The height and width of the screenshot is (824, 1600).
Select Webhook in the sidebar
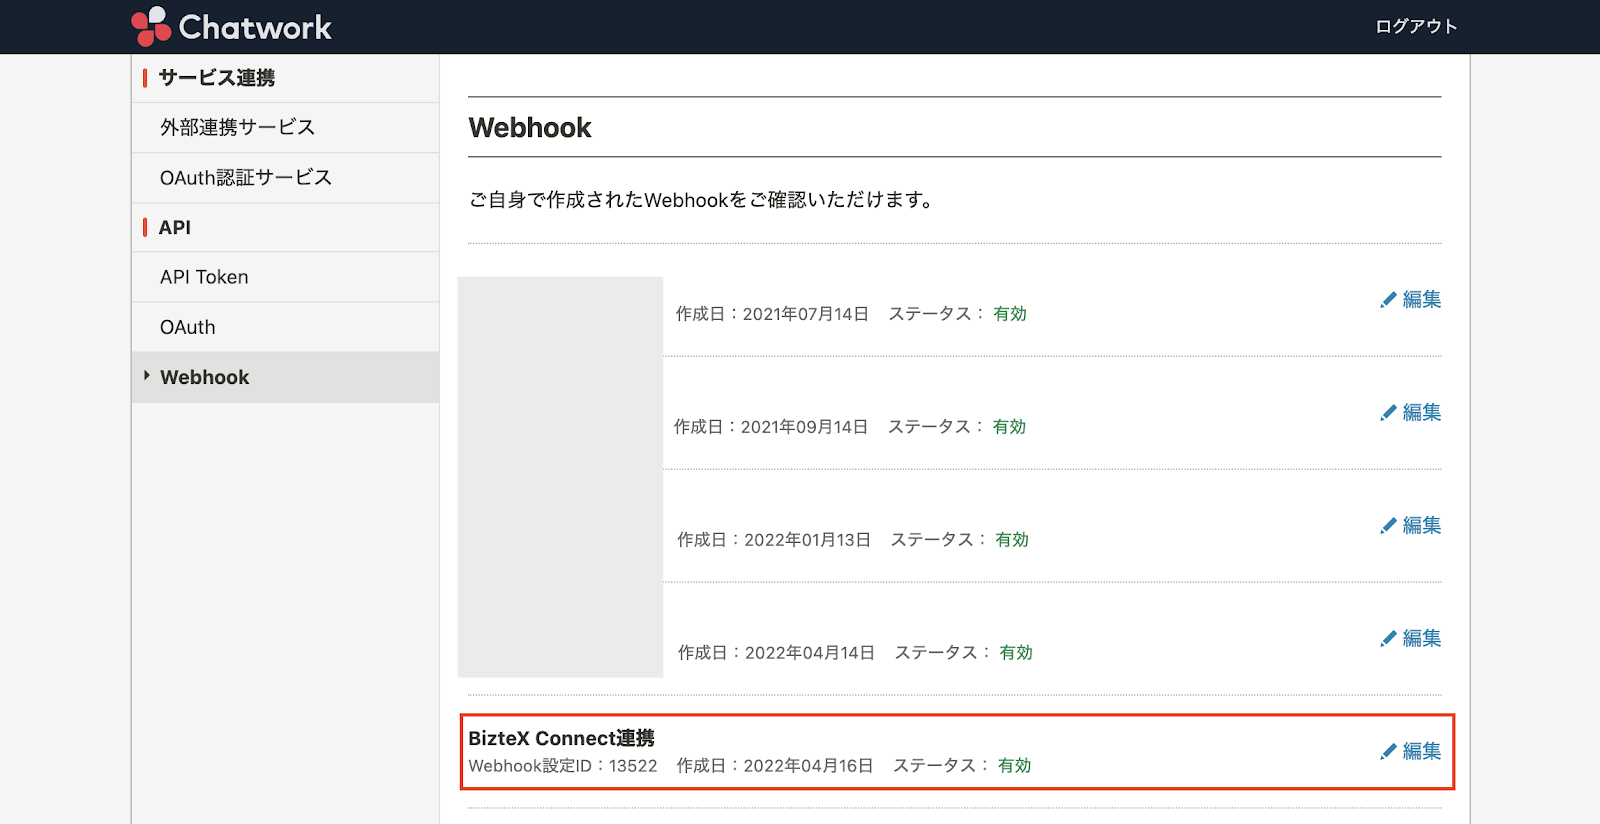pyautogui.click(x=285, y=377)
